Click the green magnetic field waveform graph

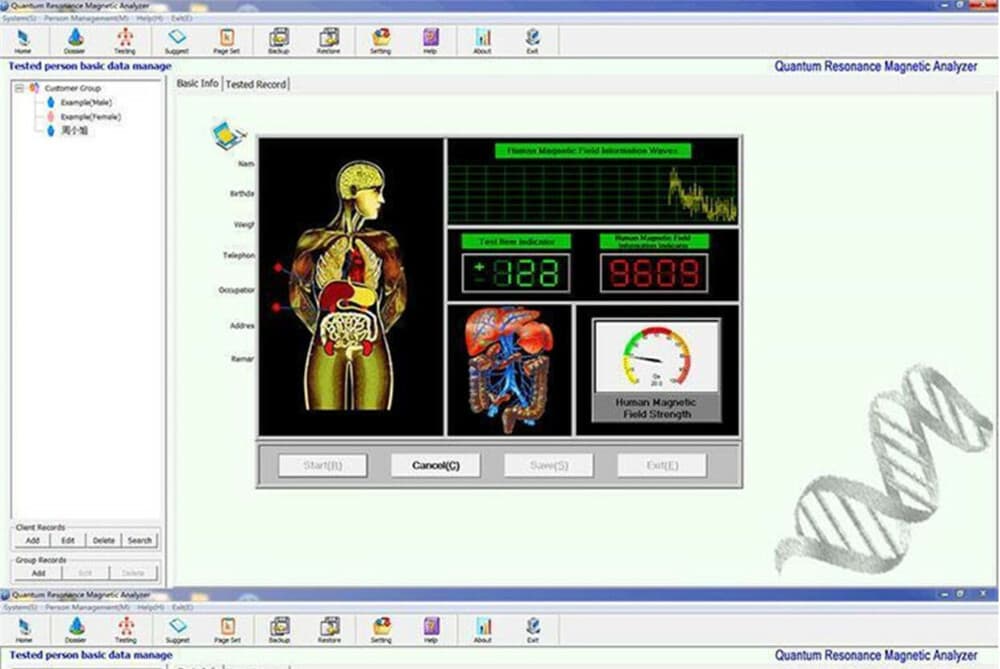coord(592,194)
